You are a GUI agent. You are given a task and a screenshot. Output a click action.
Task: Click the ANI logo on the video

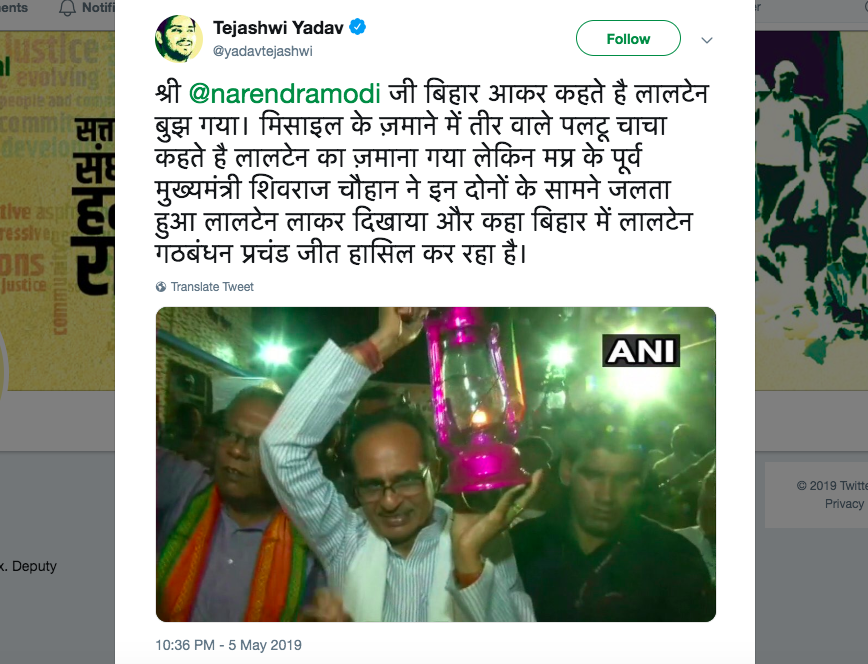641,351
